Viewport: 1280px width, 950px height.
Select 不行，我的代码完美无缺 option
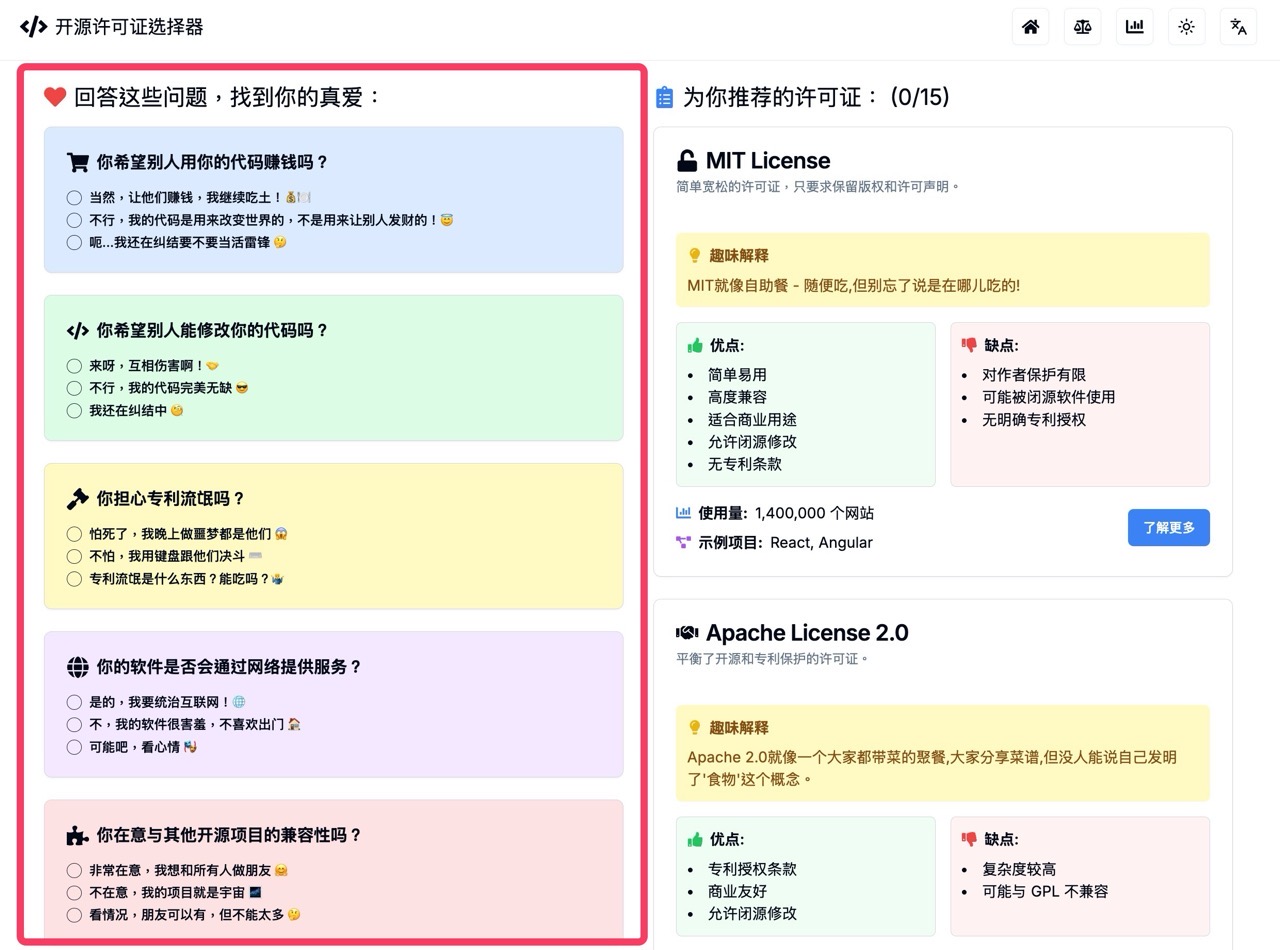[74, 388]
